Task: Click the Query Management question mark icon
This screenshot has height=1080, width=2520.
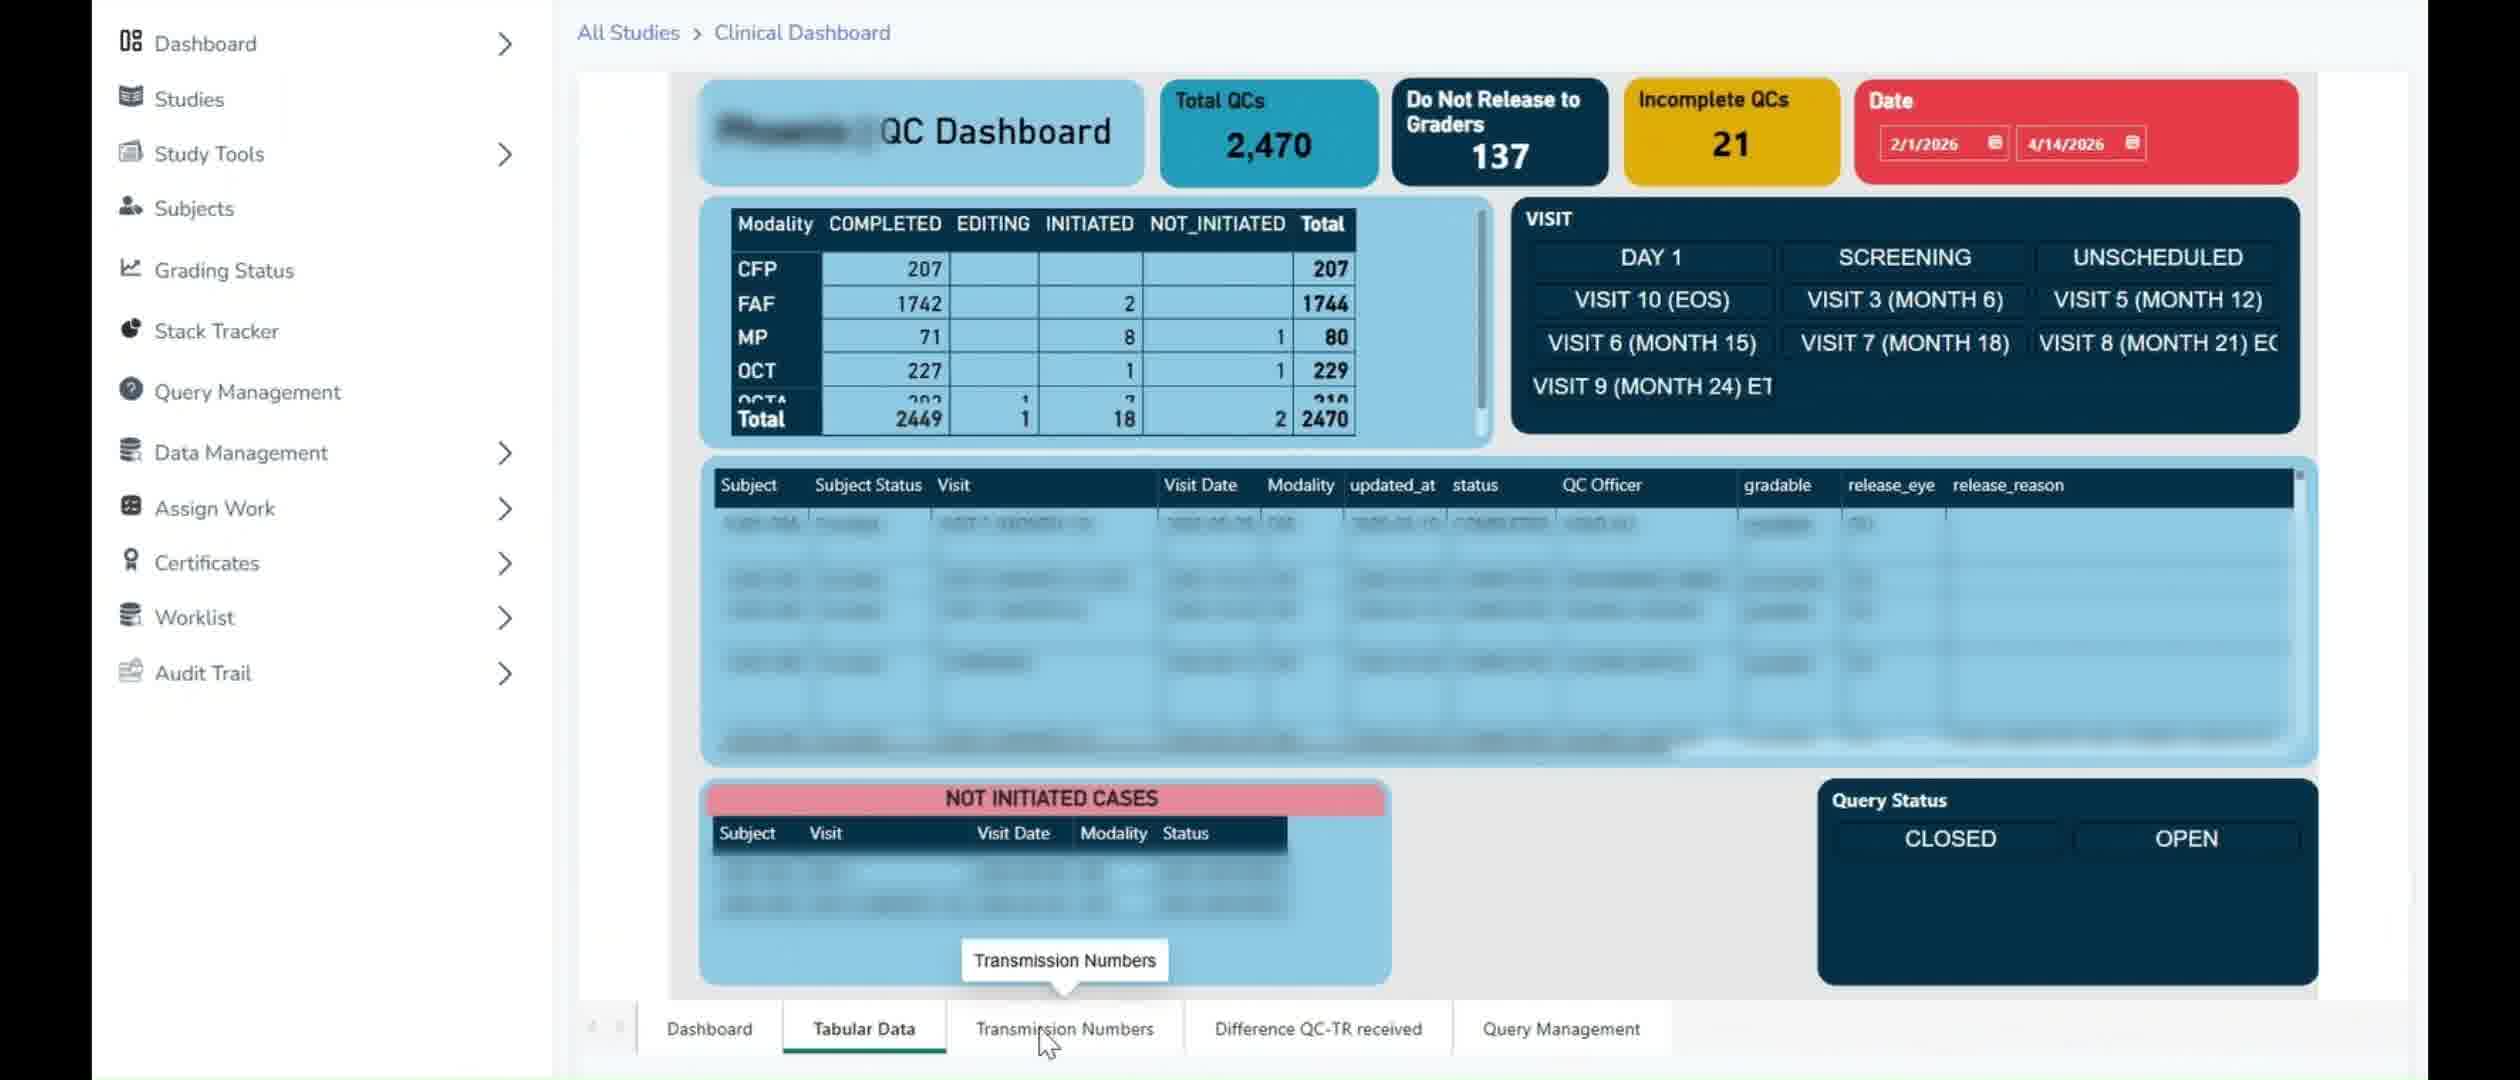Action: [x=130, y=389]
